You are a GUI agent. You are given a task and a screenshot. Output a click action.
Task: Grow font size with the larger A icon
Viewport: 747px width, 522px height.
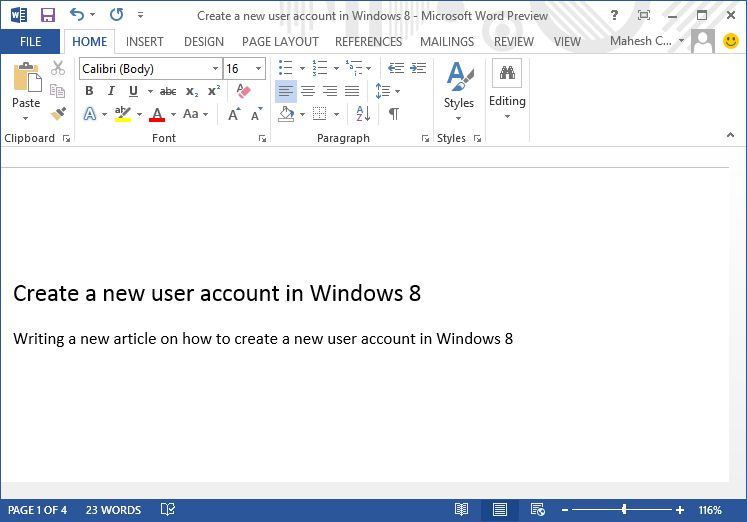tap(234, 114)
